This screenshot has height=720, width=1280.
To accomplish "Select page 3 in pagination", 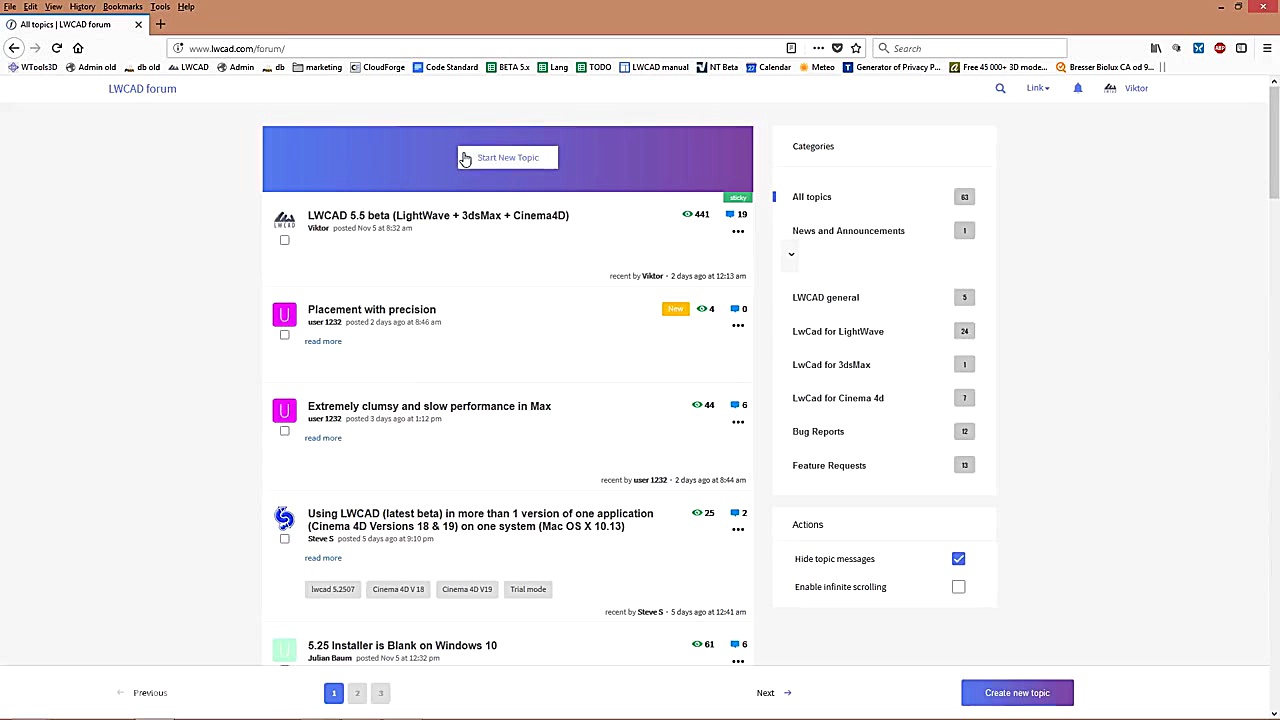I will pos(380,693).
